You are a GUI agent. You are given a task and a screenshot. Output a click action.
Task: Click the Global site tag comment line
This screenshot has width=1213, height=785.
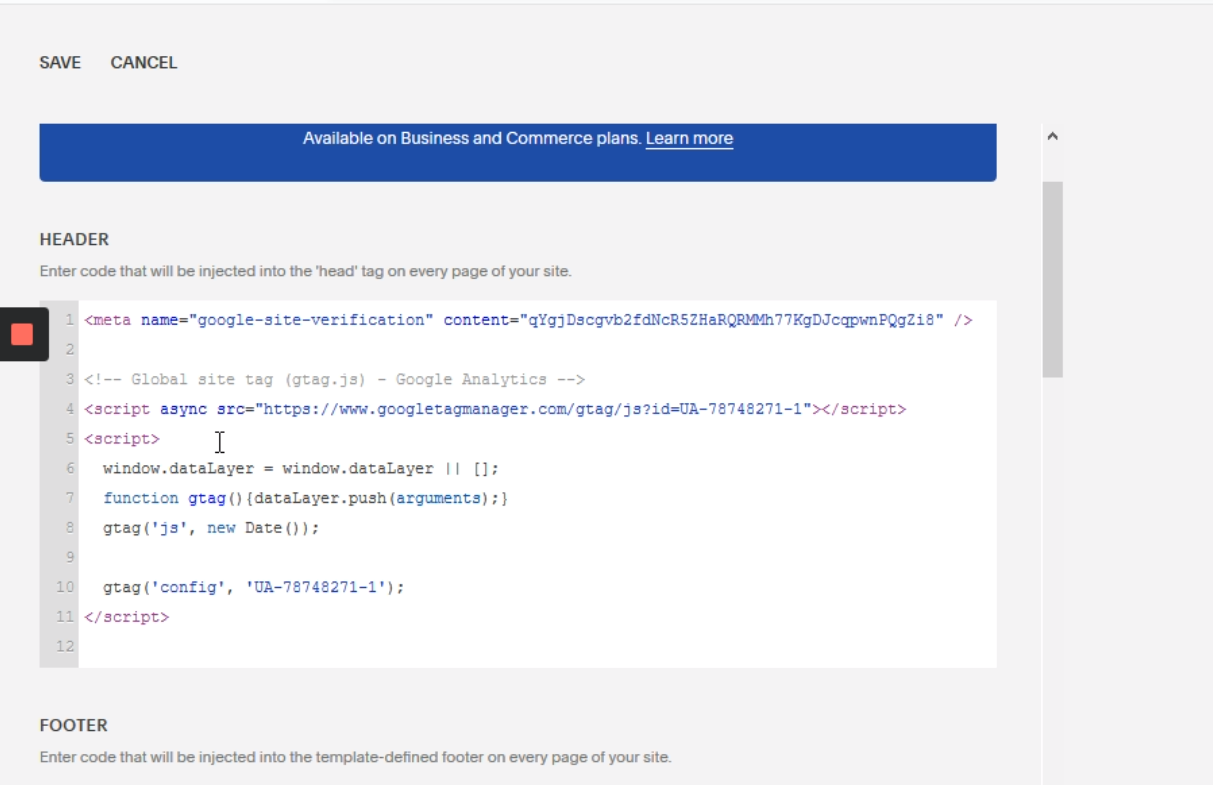[334, 379]
